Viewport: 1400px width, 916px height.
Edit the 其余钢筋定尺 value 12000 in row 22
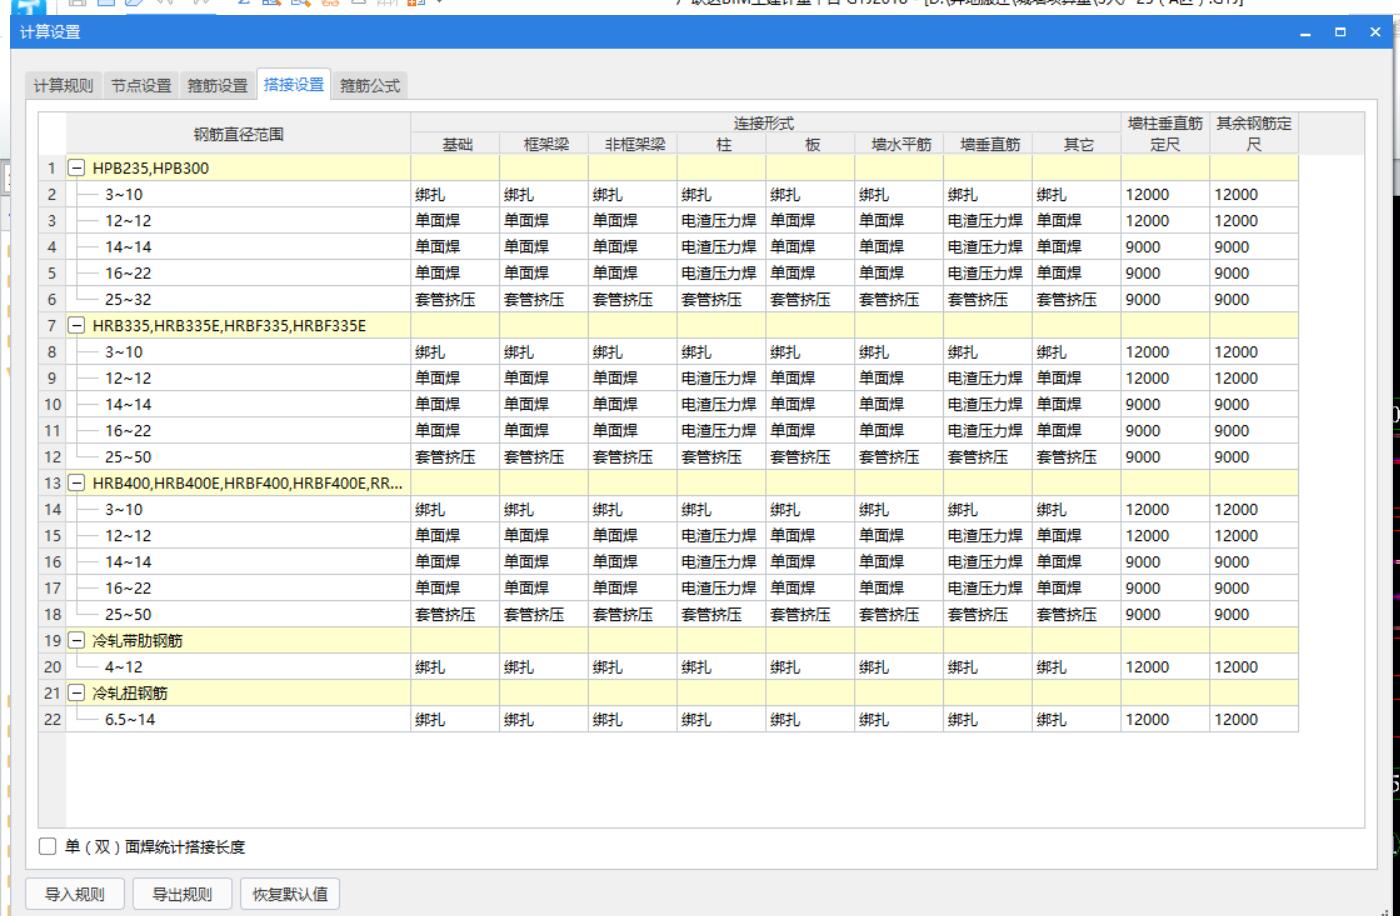[x=1254, y=719]
